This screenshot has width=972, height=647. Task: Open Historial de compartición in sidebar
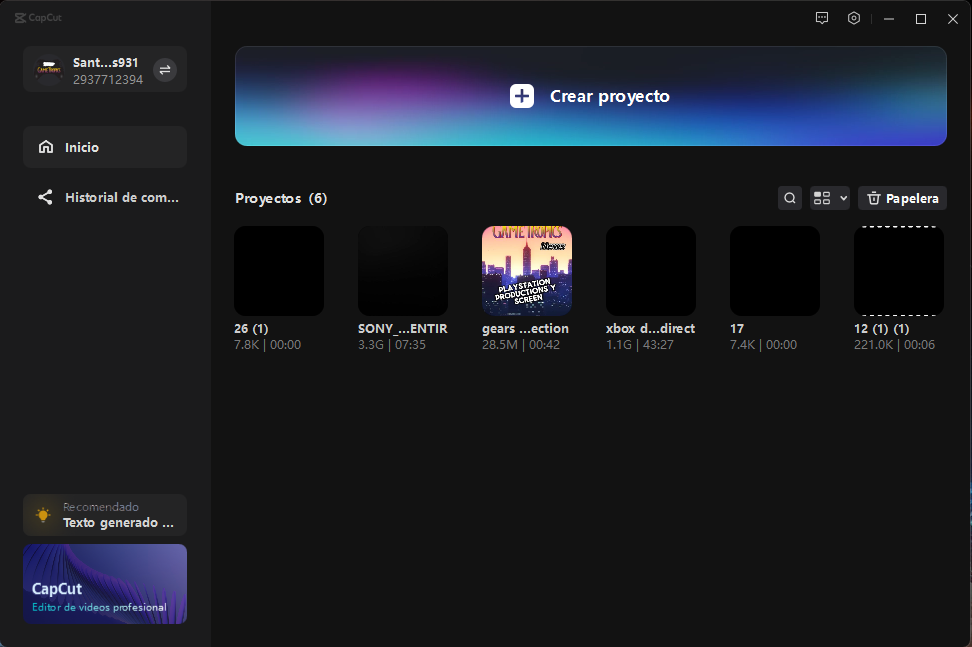click(105, 197)
